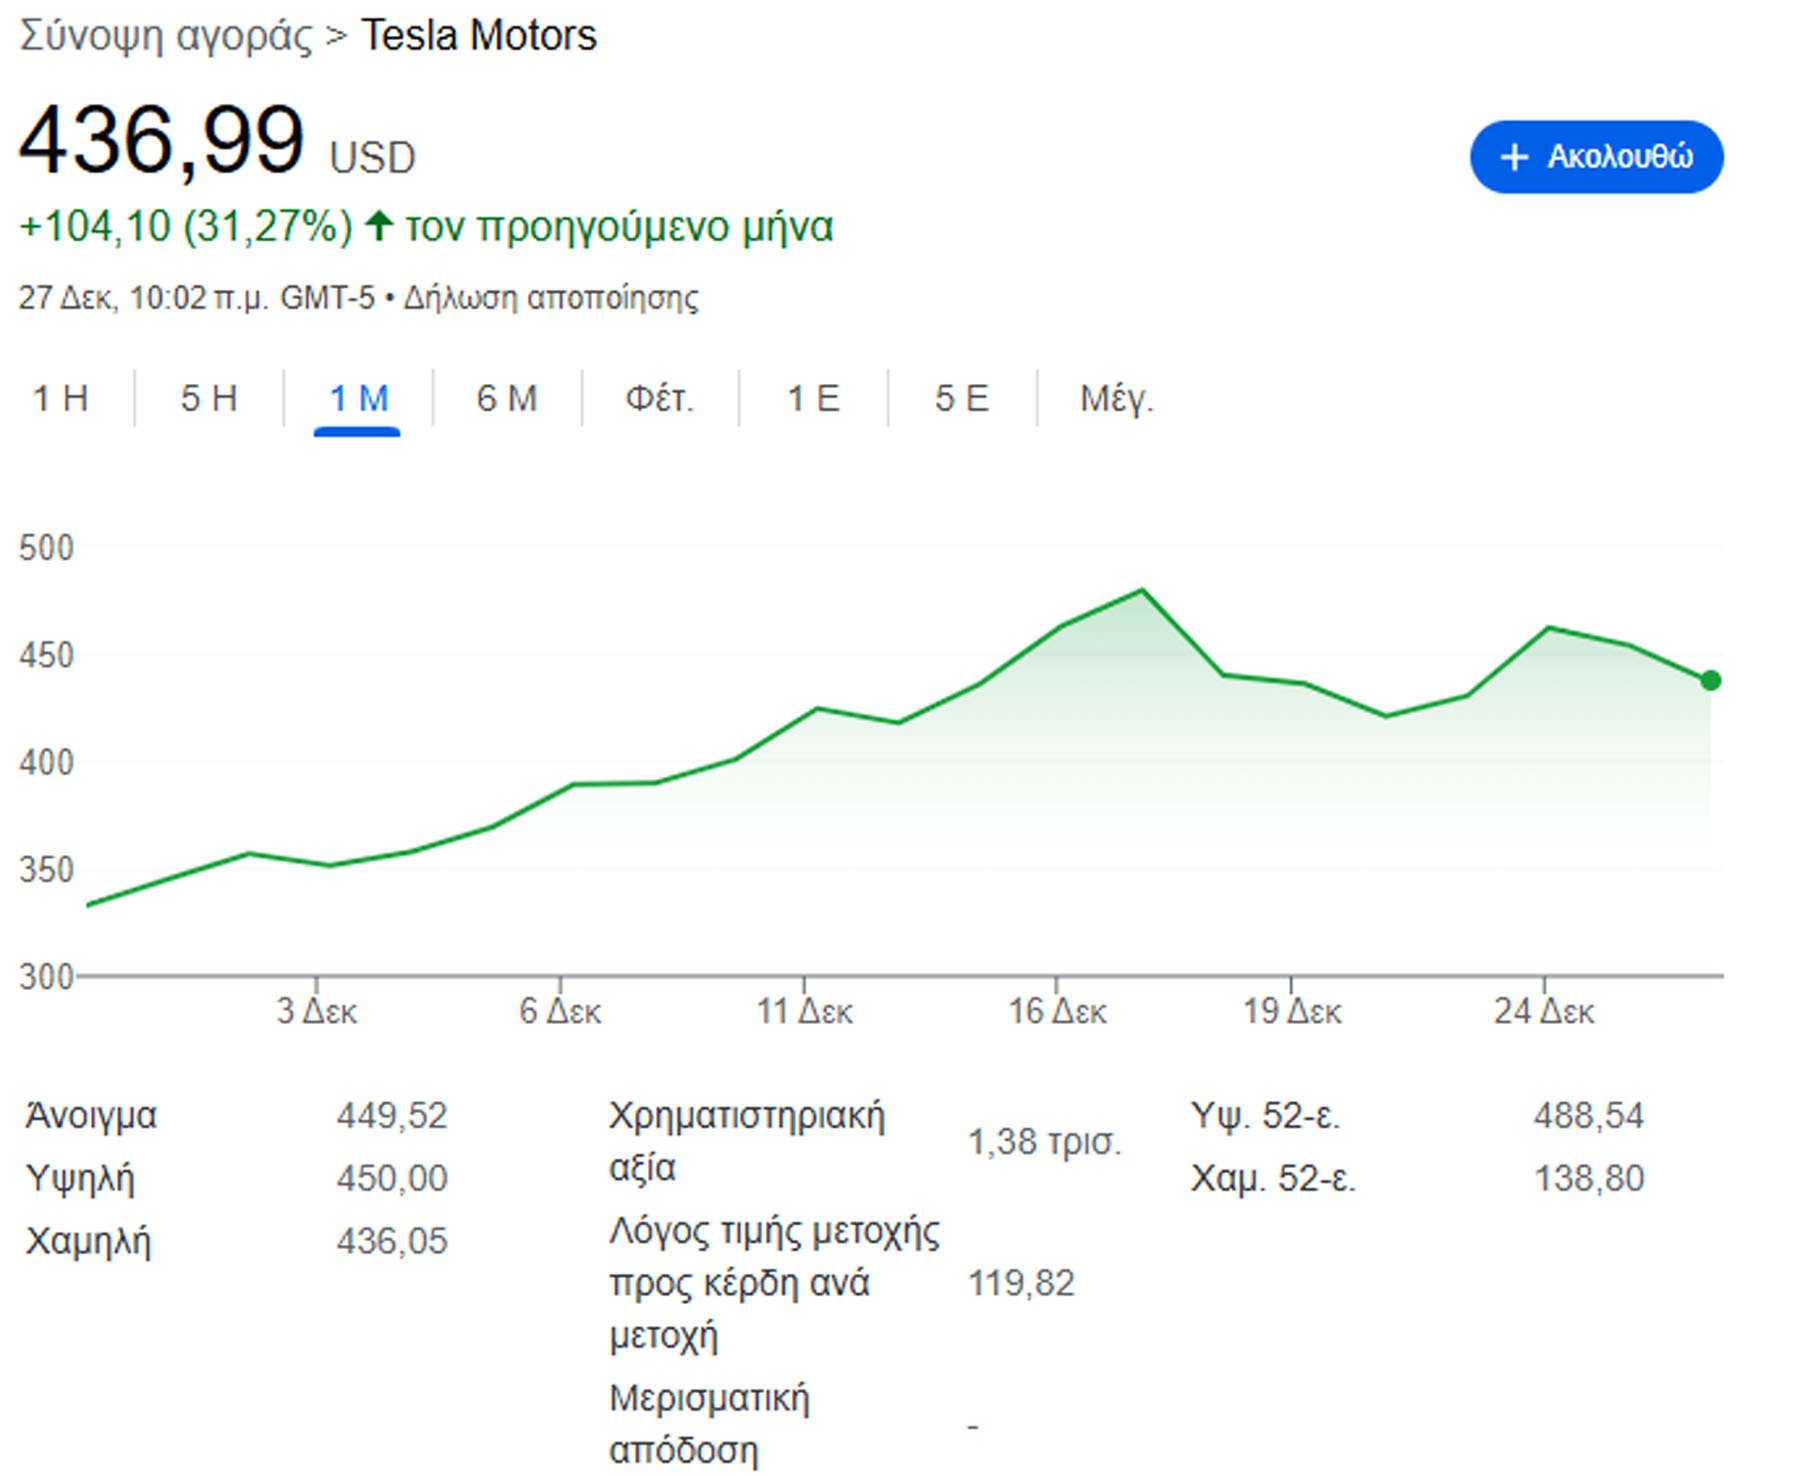Viewport: 1800px width, 1476px height.
Task: Click the Σύνοψη αγοράς breadcrumb link
Action: tap(166, 36)
